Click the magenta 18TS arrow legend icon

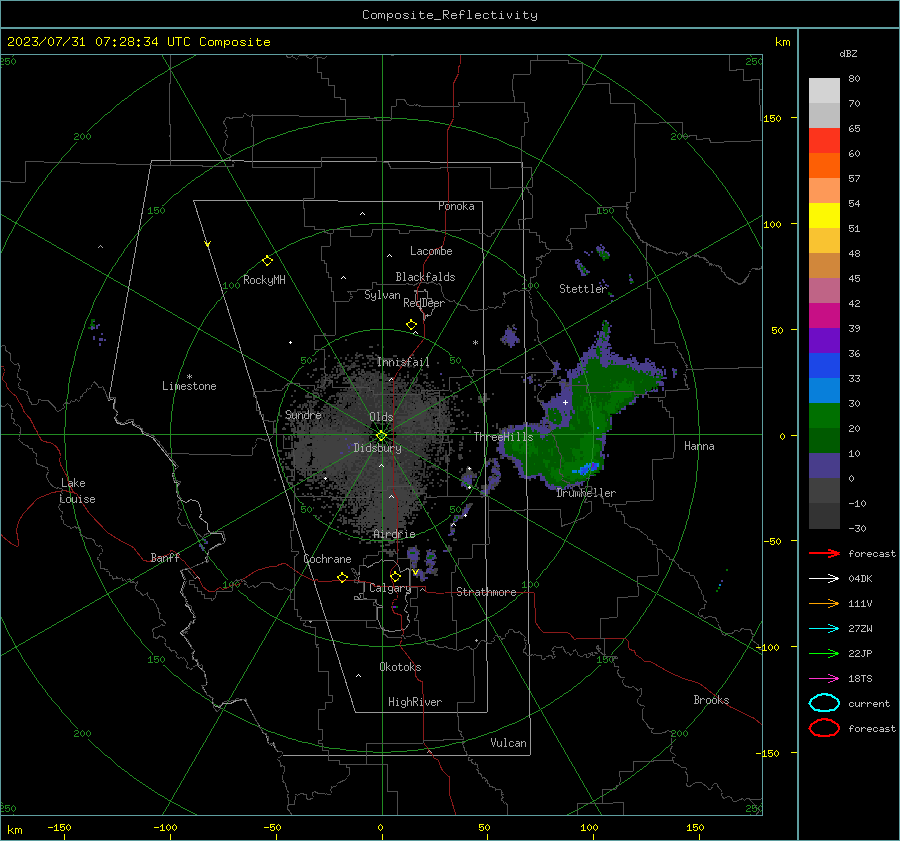pos(824,679)
